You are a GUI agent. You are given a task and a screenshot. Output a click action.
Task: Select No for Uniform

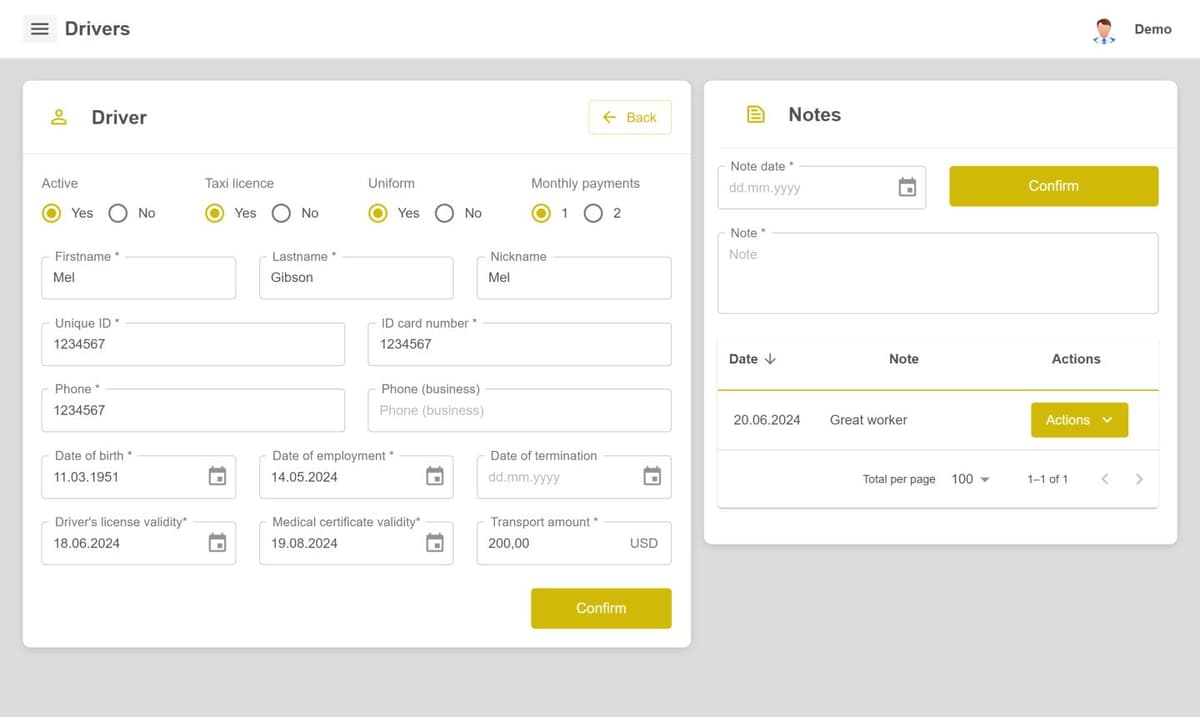pos(444,213)
